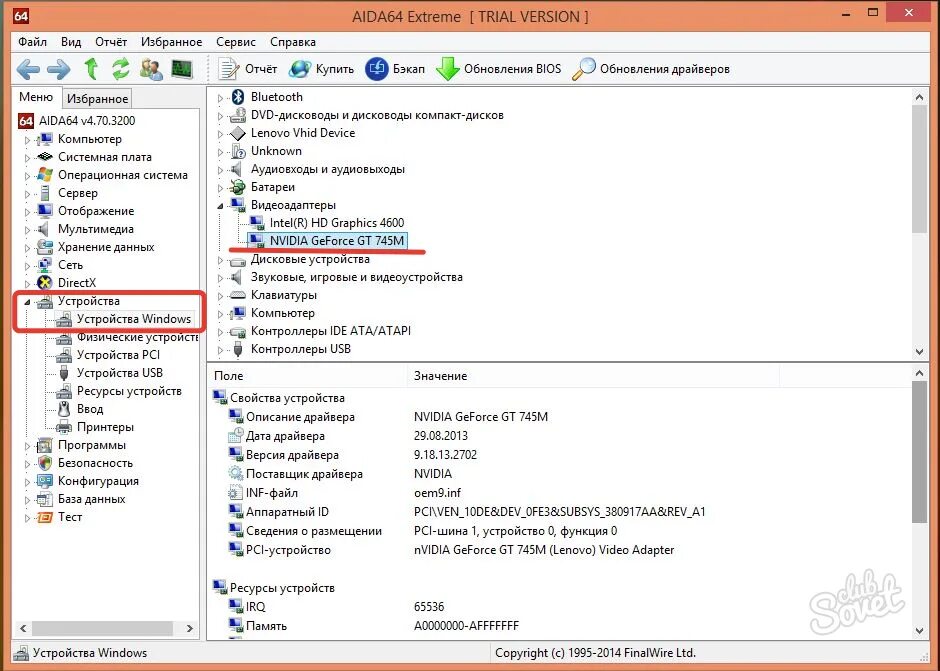
Task: Open the Справка menu
Action: (x=293, y=42)
